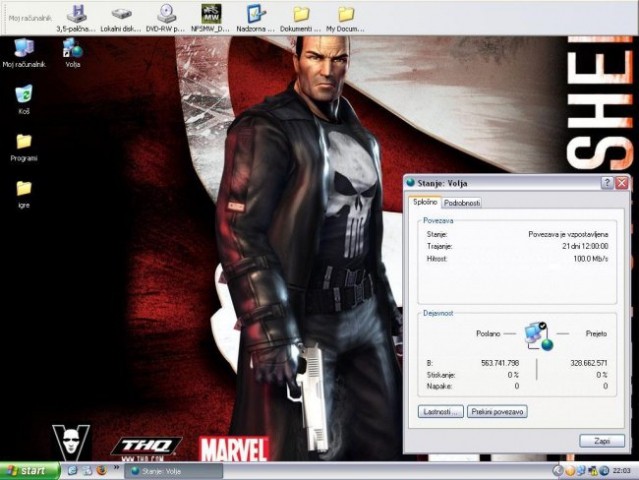Click the Zapri button
The width and height of the screenshot is (639, 480).
pyautogui.click(x=602, y=441)
